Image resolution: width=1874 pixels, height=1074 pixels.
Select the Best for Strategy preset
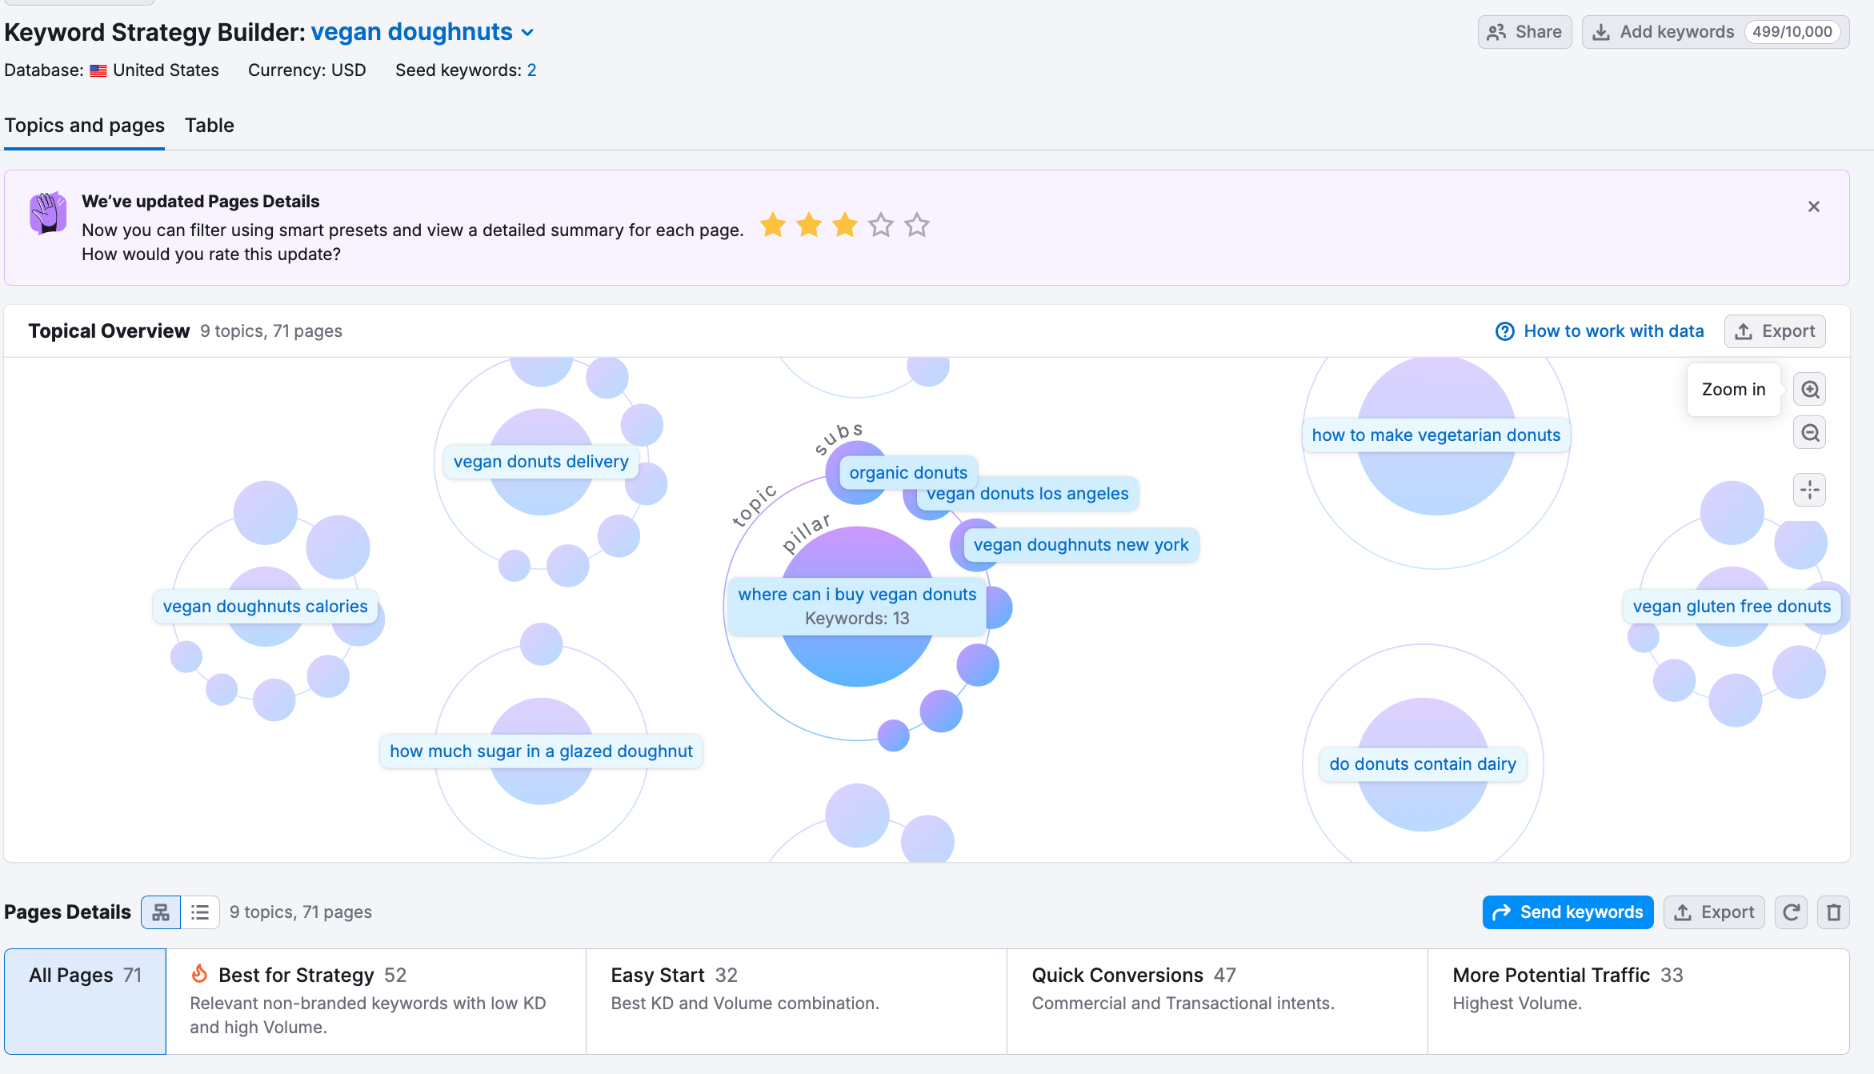[x=376, y=1001]
